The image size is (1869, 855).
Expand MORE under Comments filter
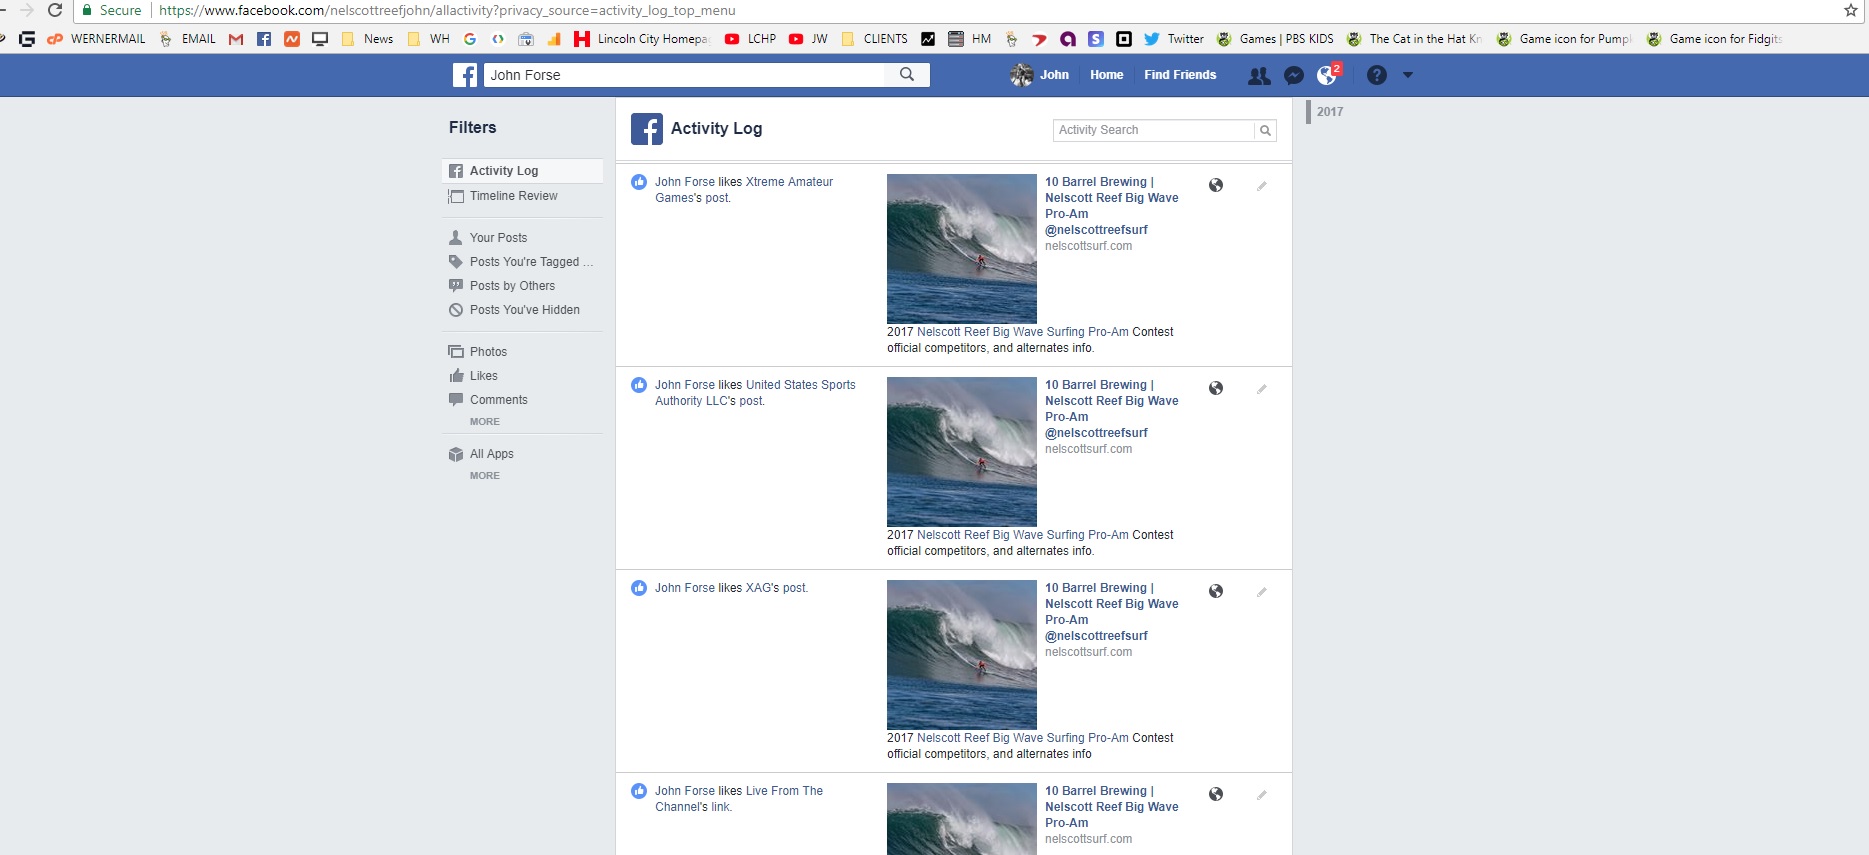pos(485,422)
